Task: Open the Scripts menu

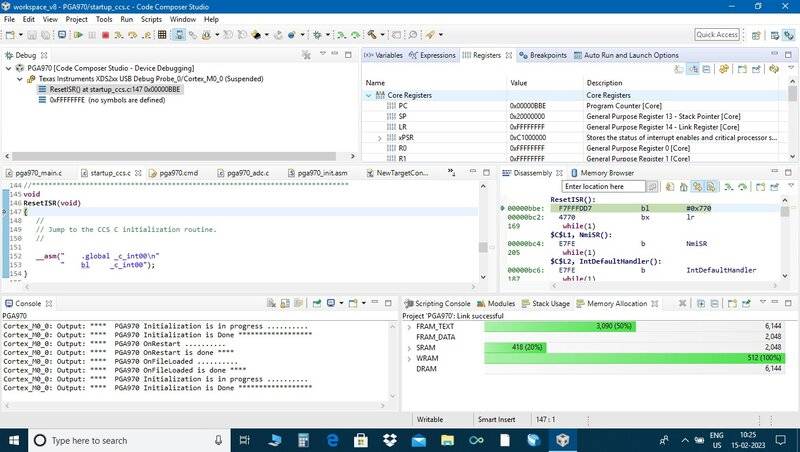Action: pyautogui.click(x=151, y=19)
